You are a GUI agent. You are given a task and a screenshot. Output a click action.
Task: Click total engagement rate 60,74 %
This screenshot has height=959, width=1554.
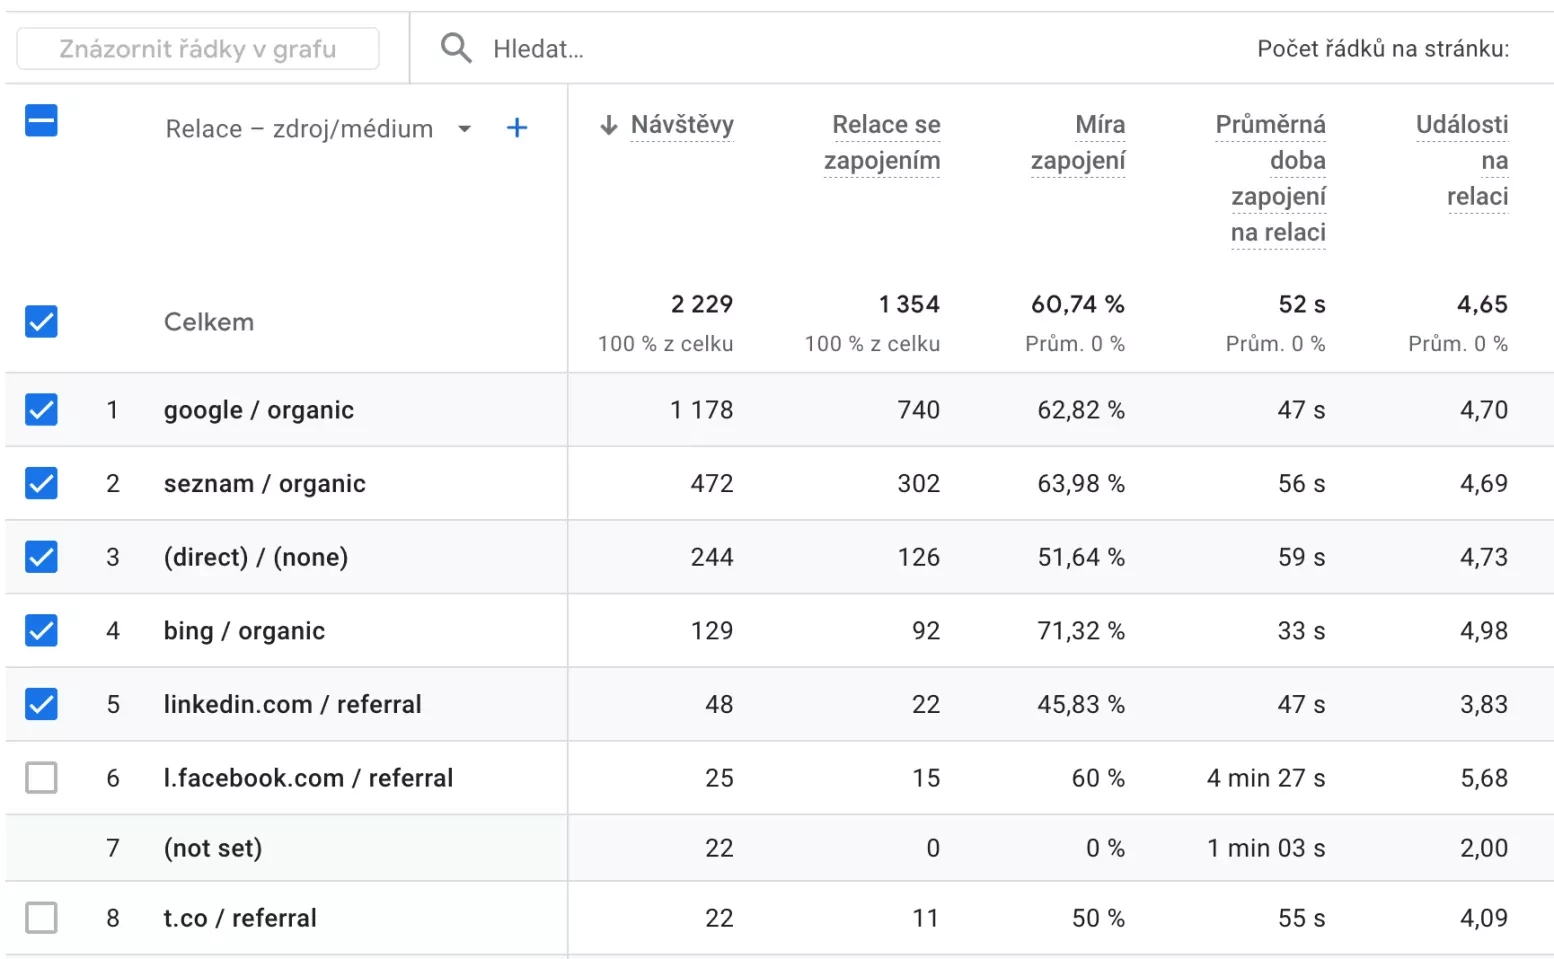(1078, 304)
